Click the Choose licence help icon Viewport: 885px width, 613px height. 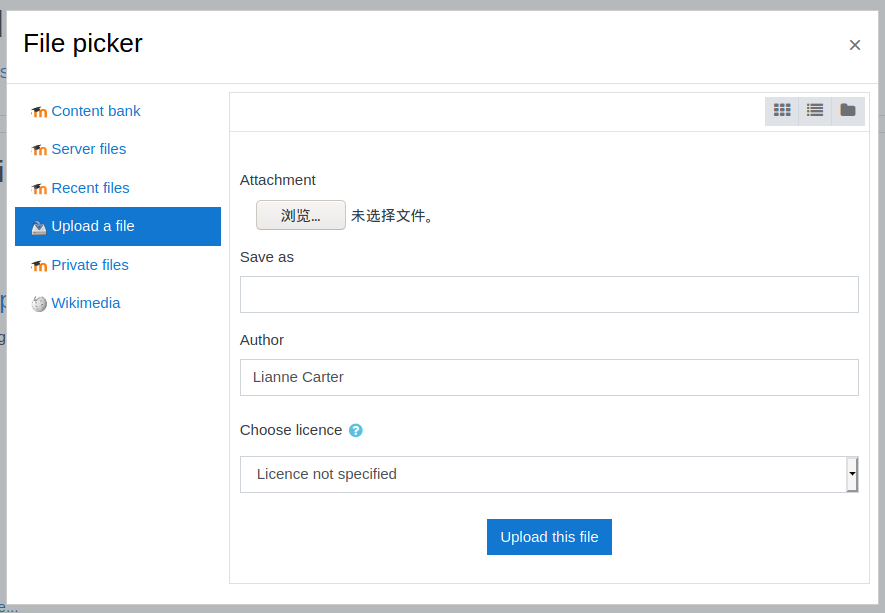tap(356, 430)
